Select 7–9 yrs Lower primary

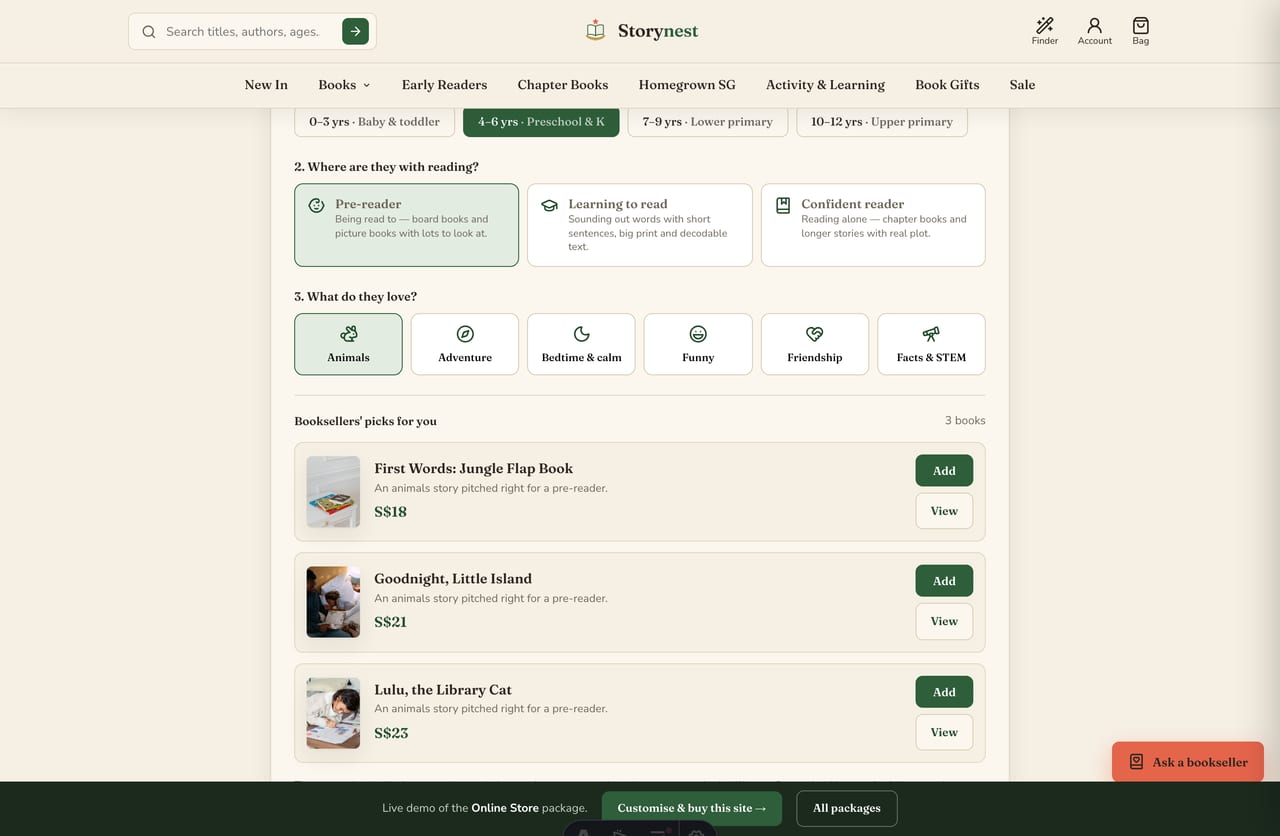[708, 122]
